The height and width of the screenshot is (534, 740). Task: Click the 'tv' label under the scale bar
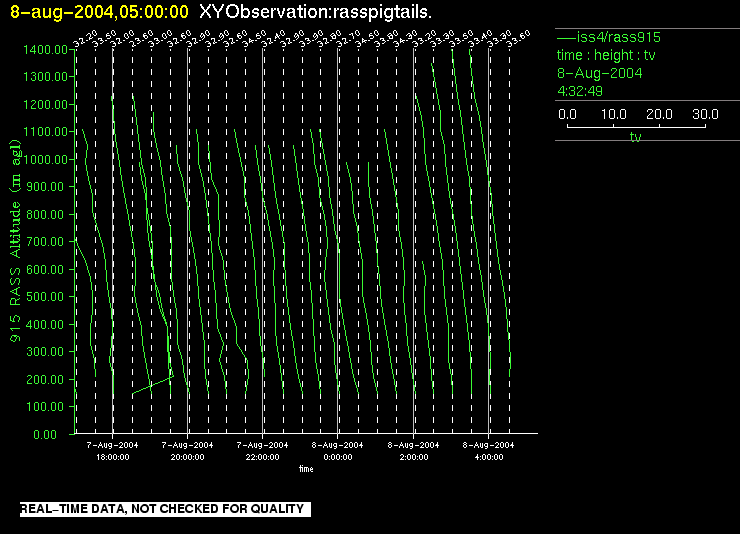(x=635, y=138)
